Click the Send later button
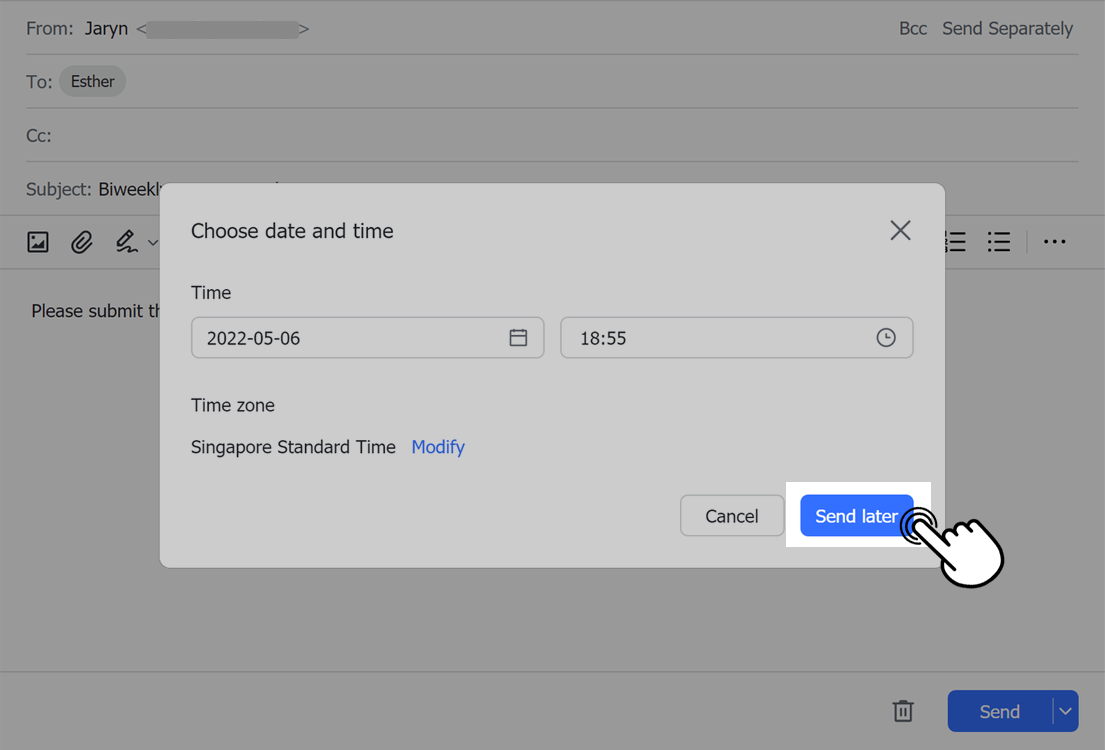Image resolution: width=1105 pixels, height=750 pixels. (x=856, y=516)
